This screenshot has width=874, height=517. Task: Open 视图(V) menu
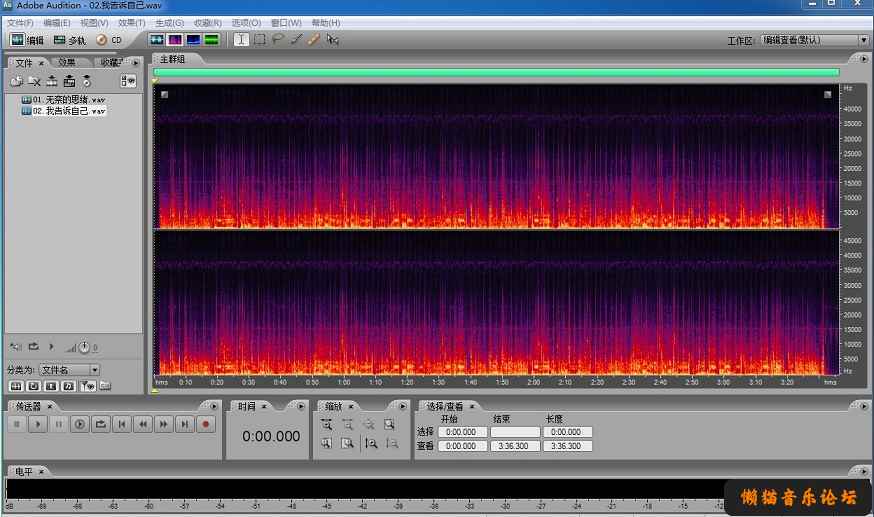[x=94, y=23]
